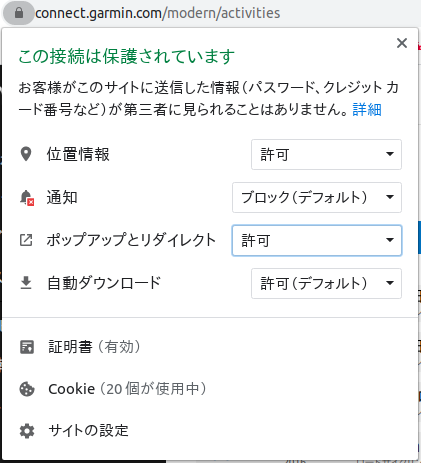
Task: Click the 通知 label text
Action: pyautogui.click(x=62, y=197)
